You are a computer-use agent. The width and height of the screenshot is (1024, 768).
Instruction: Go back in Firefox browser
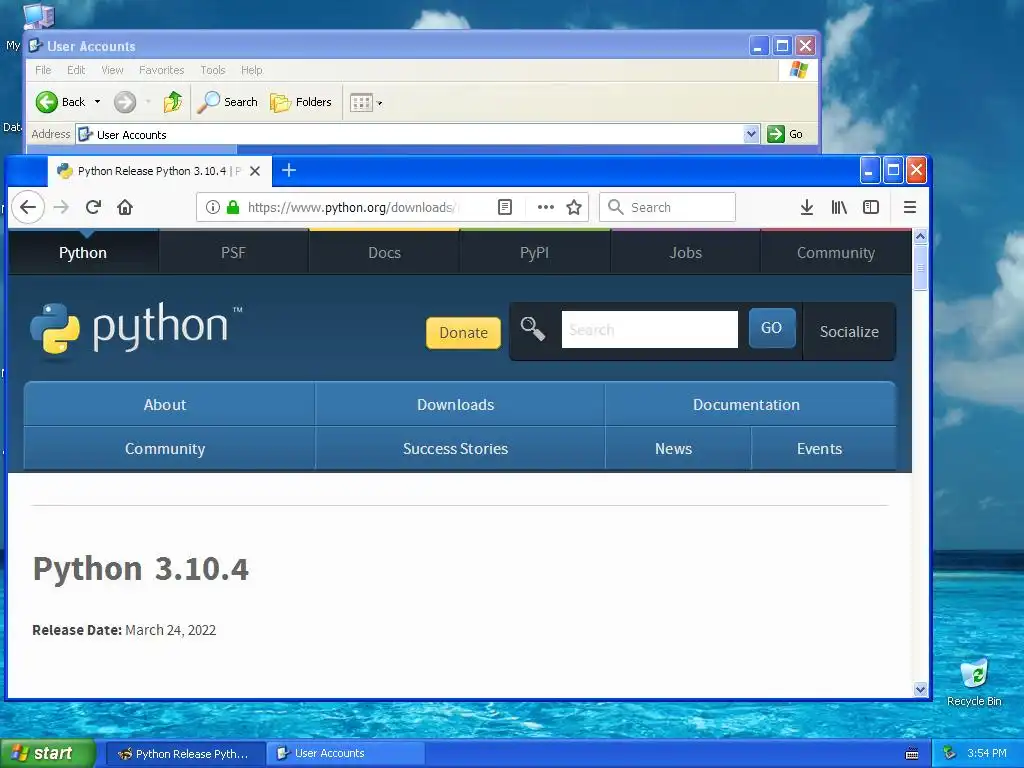pyautogui.click(x=28, y=207)
